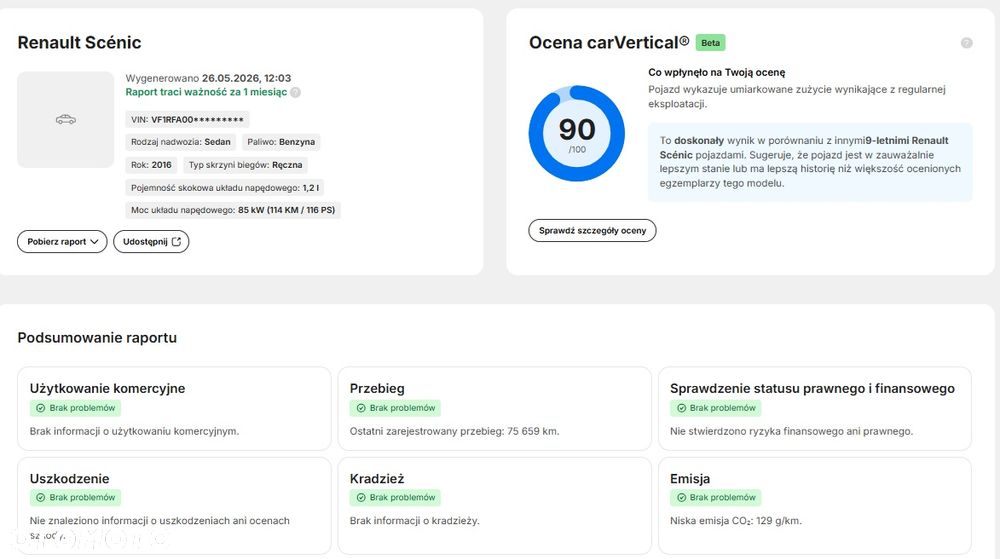The width and height of the screenshot is (1000, 559).
Task: Click 'Ostatni zarejestrowany przebieg: 75 659 km' text
Action: tap(454, 432)
